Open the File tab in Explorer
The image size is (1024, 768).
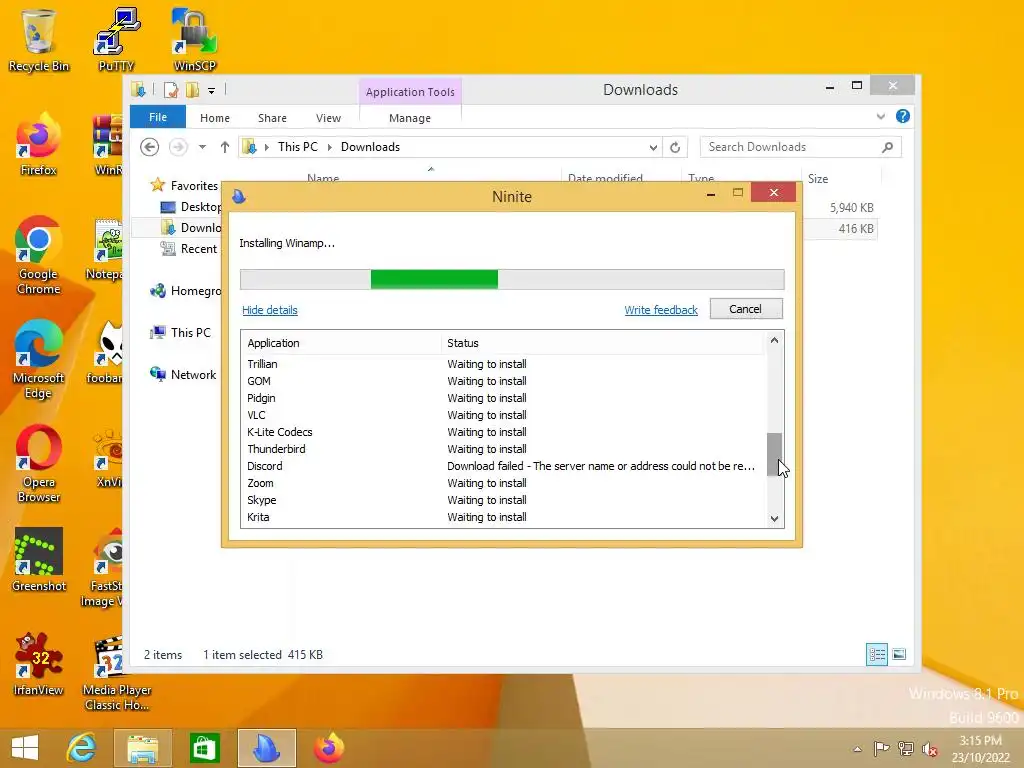(x=158, y=117)
